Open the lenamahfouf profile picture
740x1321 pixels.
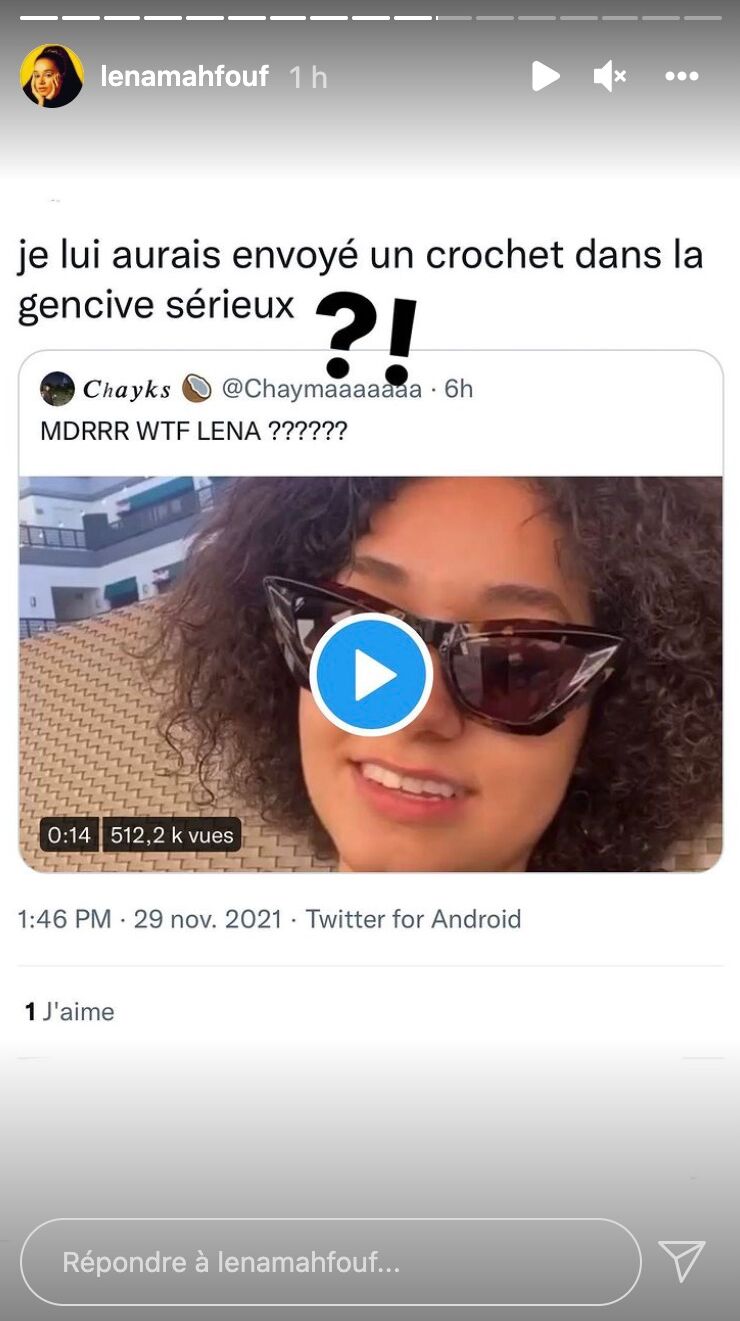point(52,76)
